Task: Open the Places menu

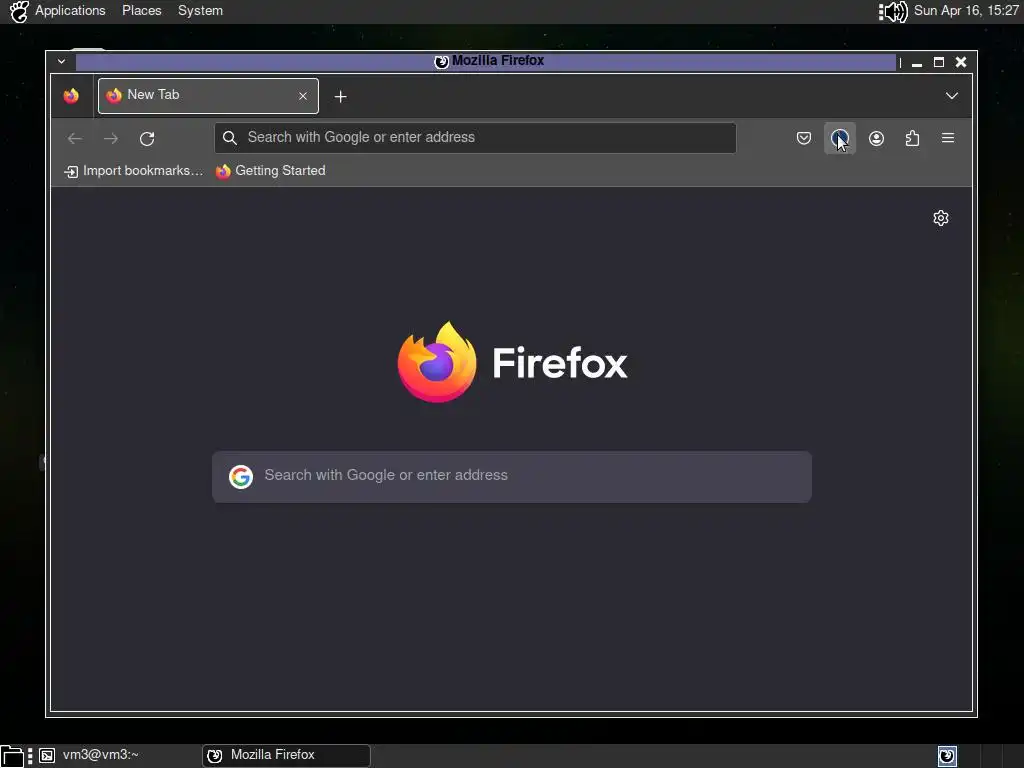Action: [x=142, y=10]
